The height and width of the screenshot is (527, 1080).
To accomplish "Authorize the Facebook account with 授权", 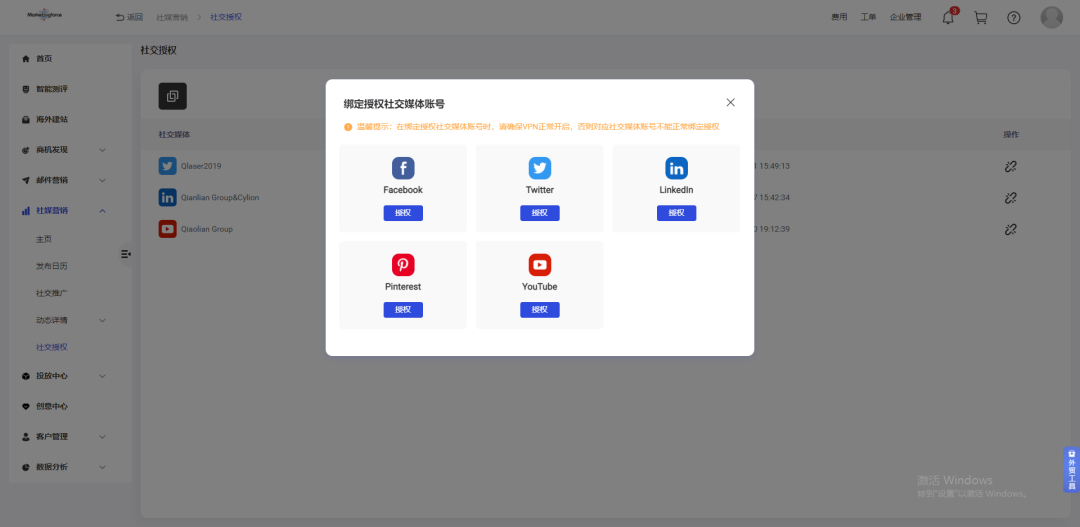I will [x=403, y=213].
